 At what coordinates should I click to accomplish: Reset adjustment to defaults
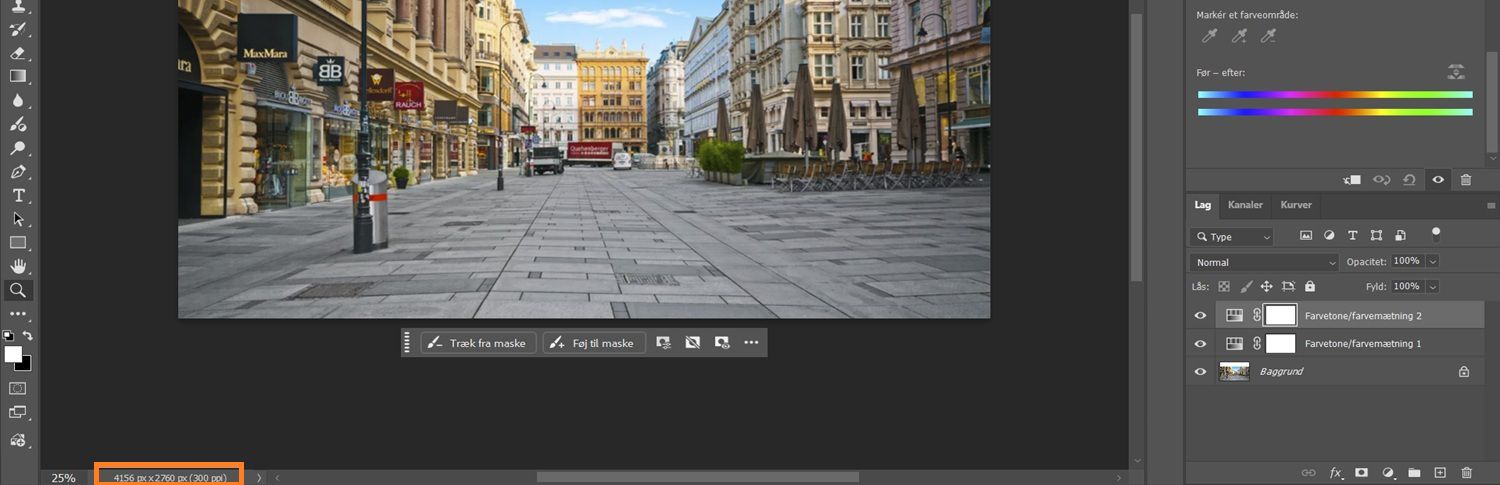[x=1410, y=180]
